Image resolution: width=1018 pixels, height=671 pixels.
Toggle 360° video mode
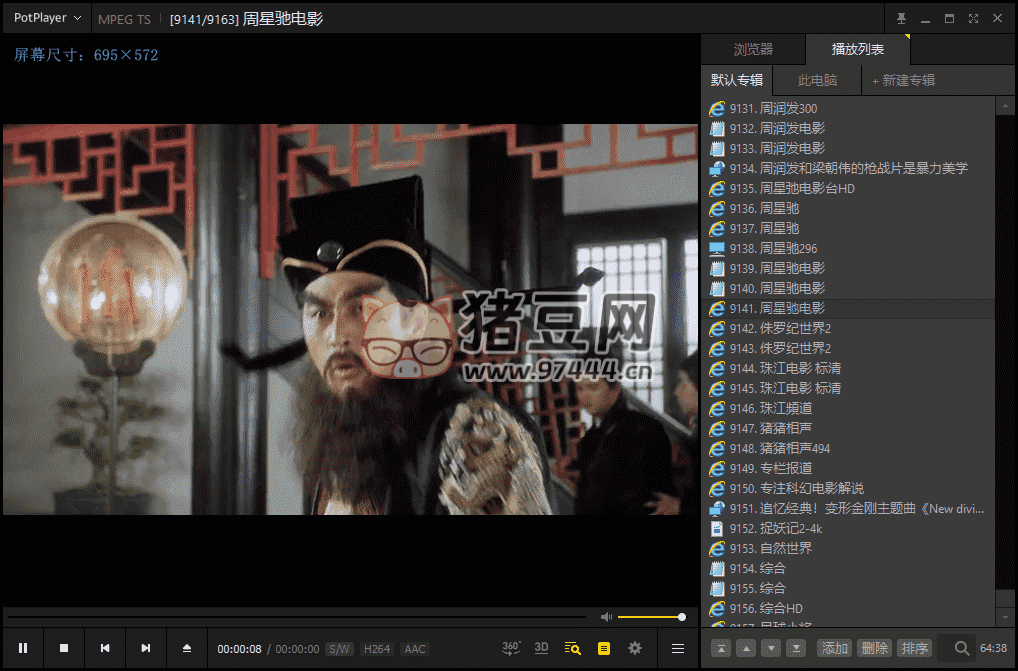coord(511,648)
